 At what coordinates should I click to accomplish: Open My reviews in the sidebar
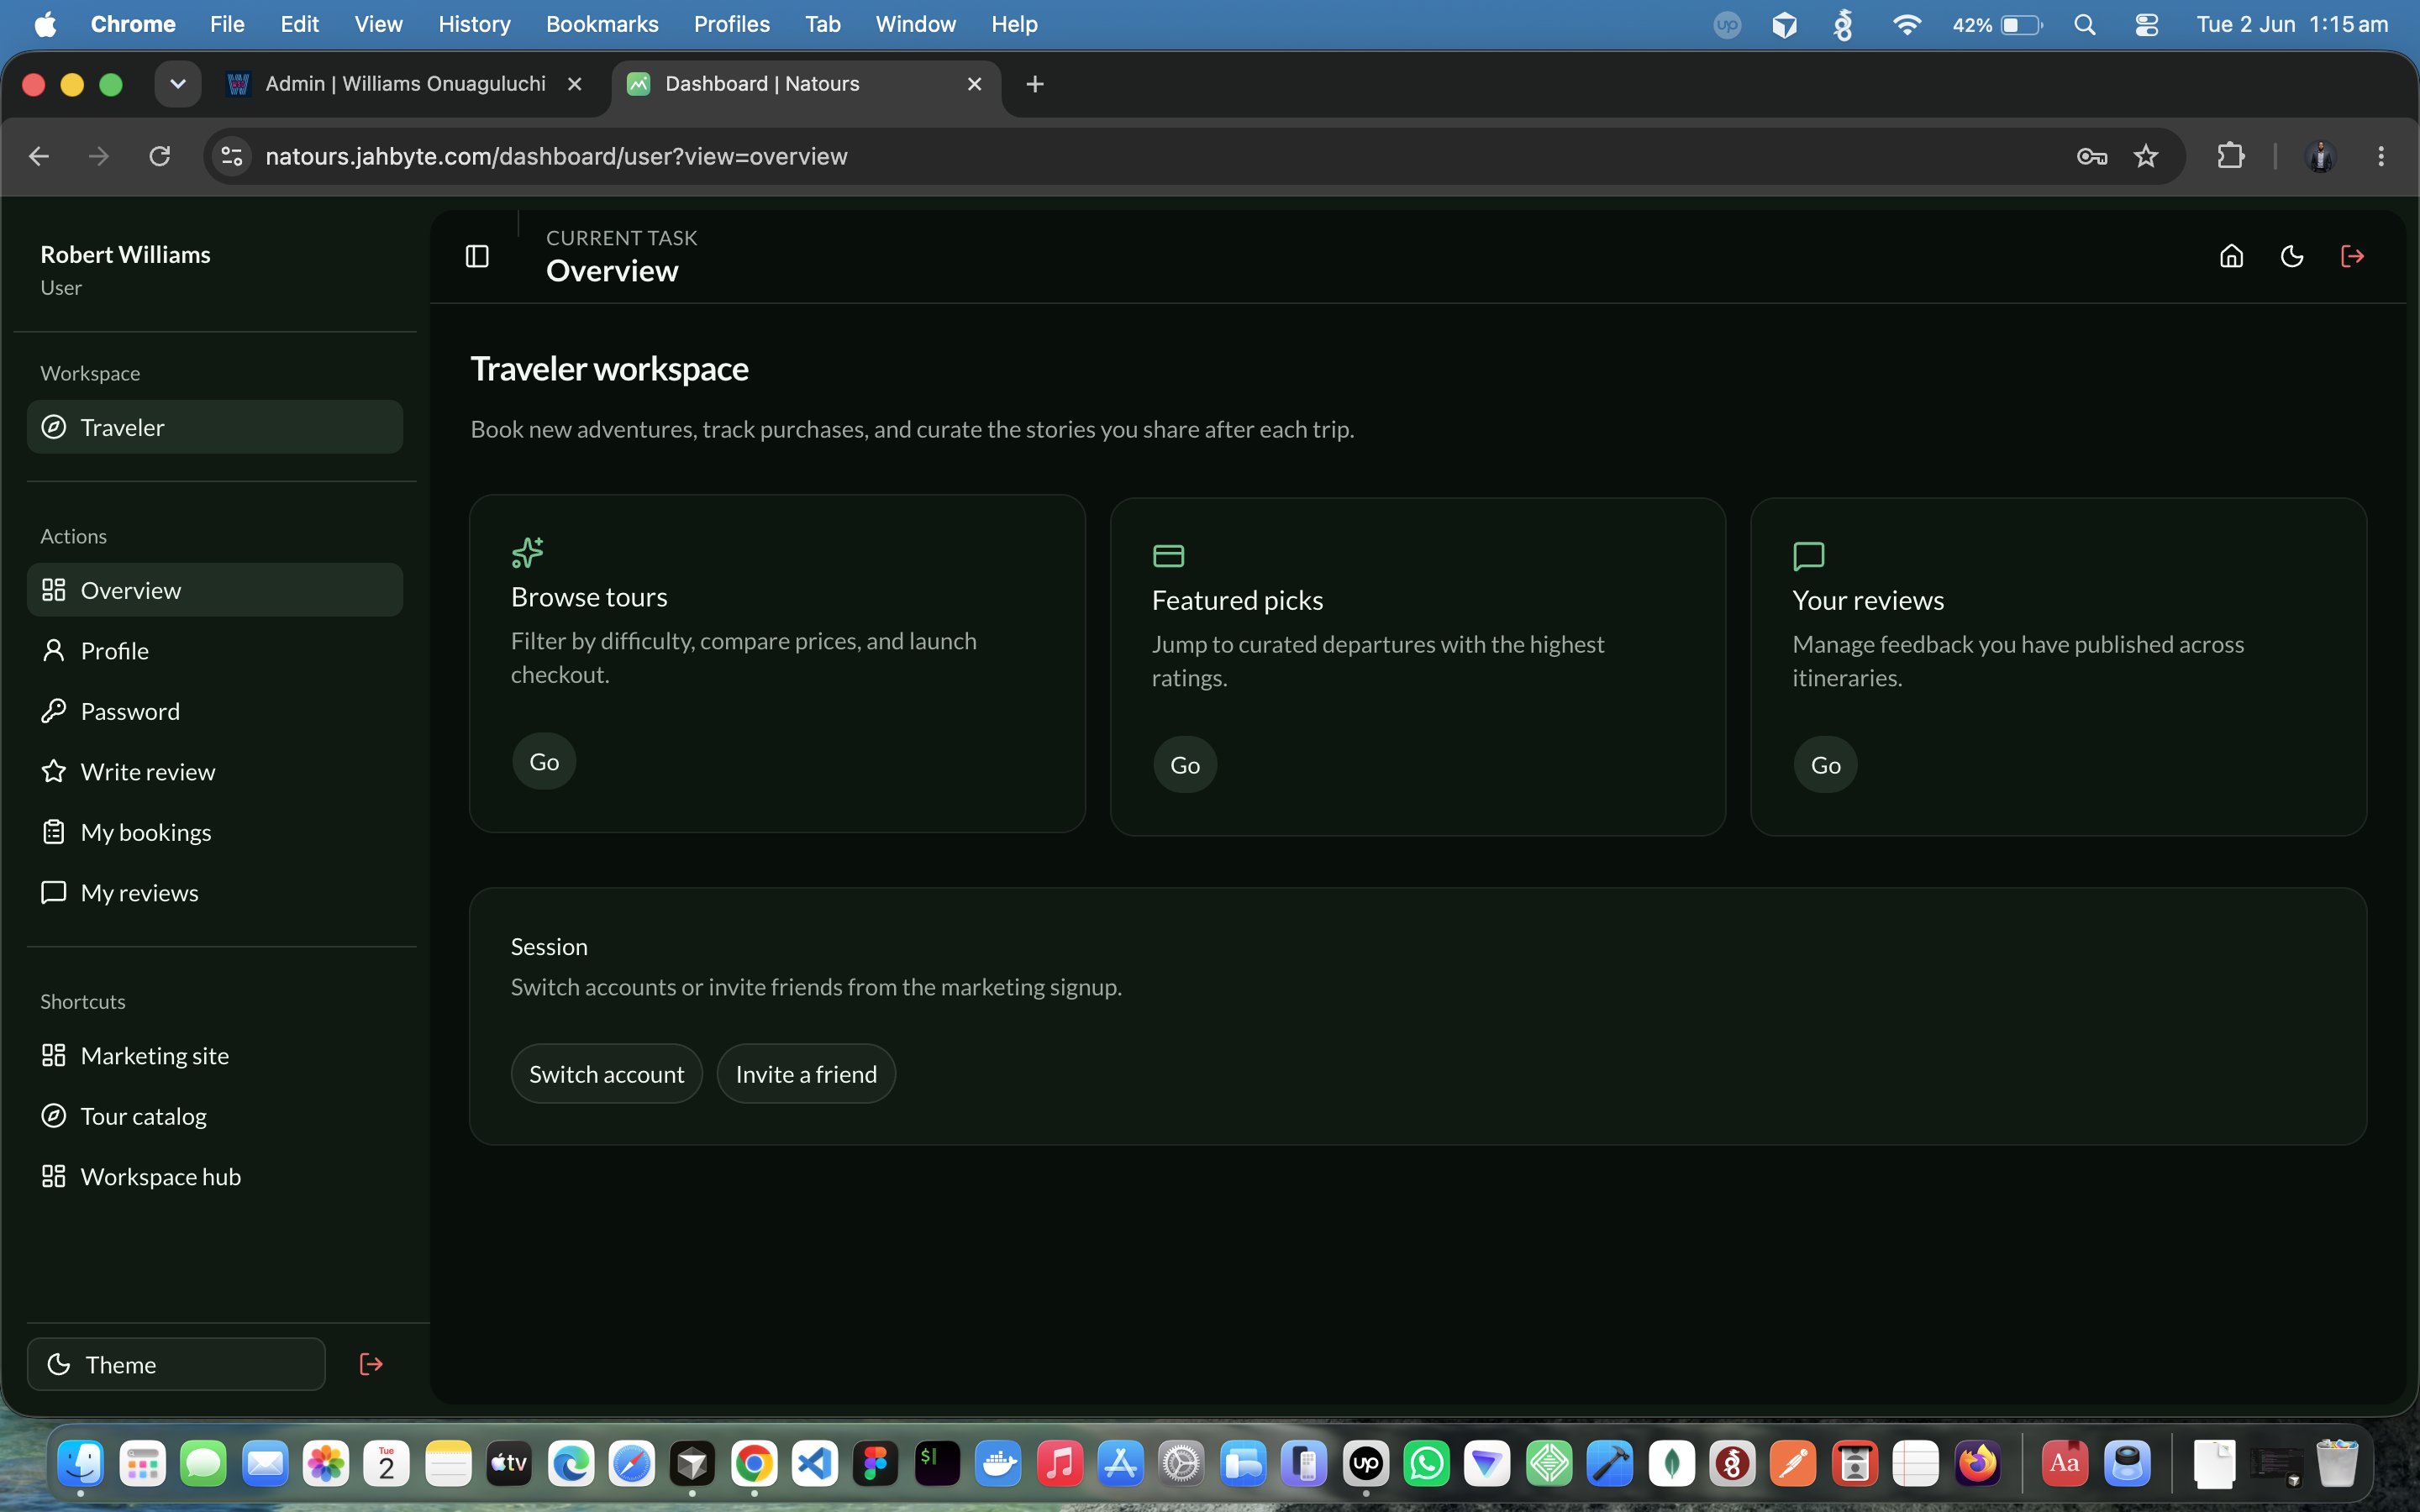point(215,893)
